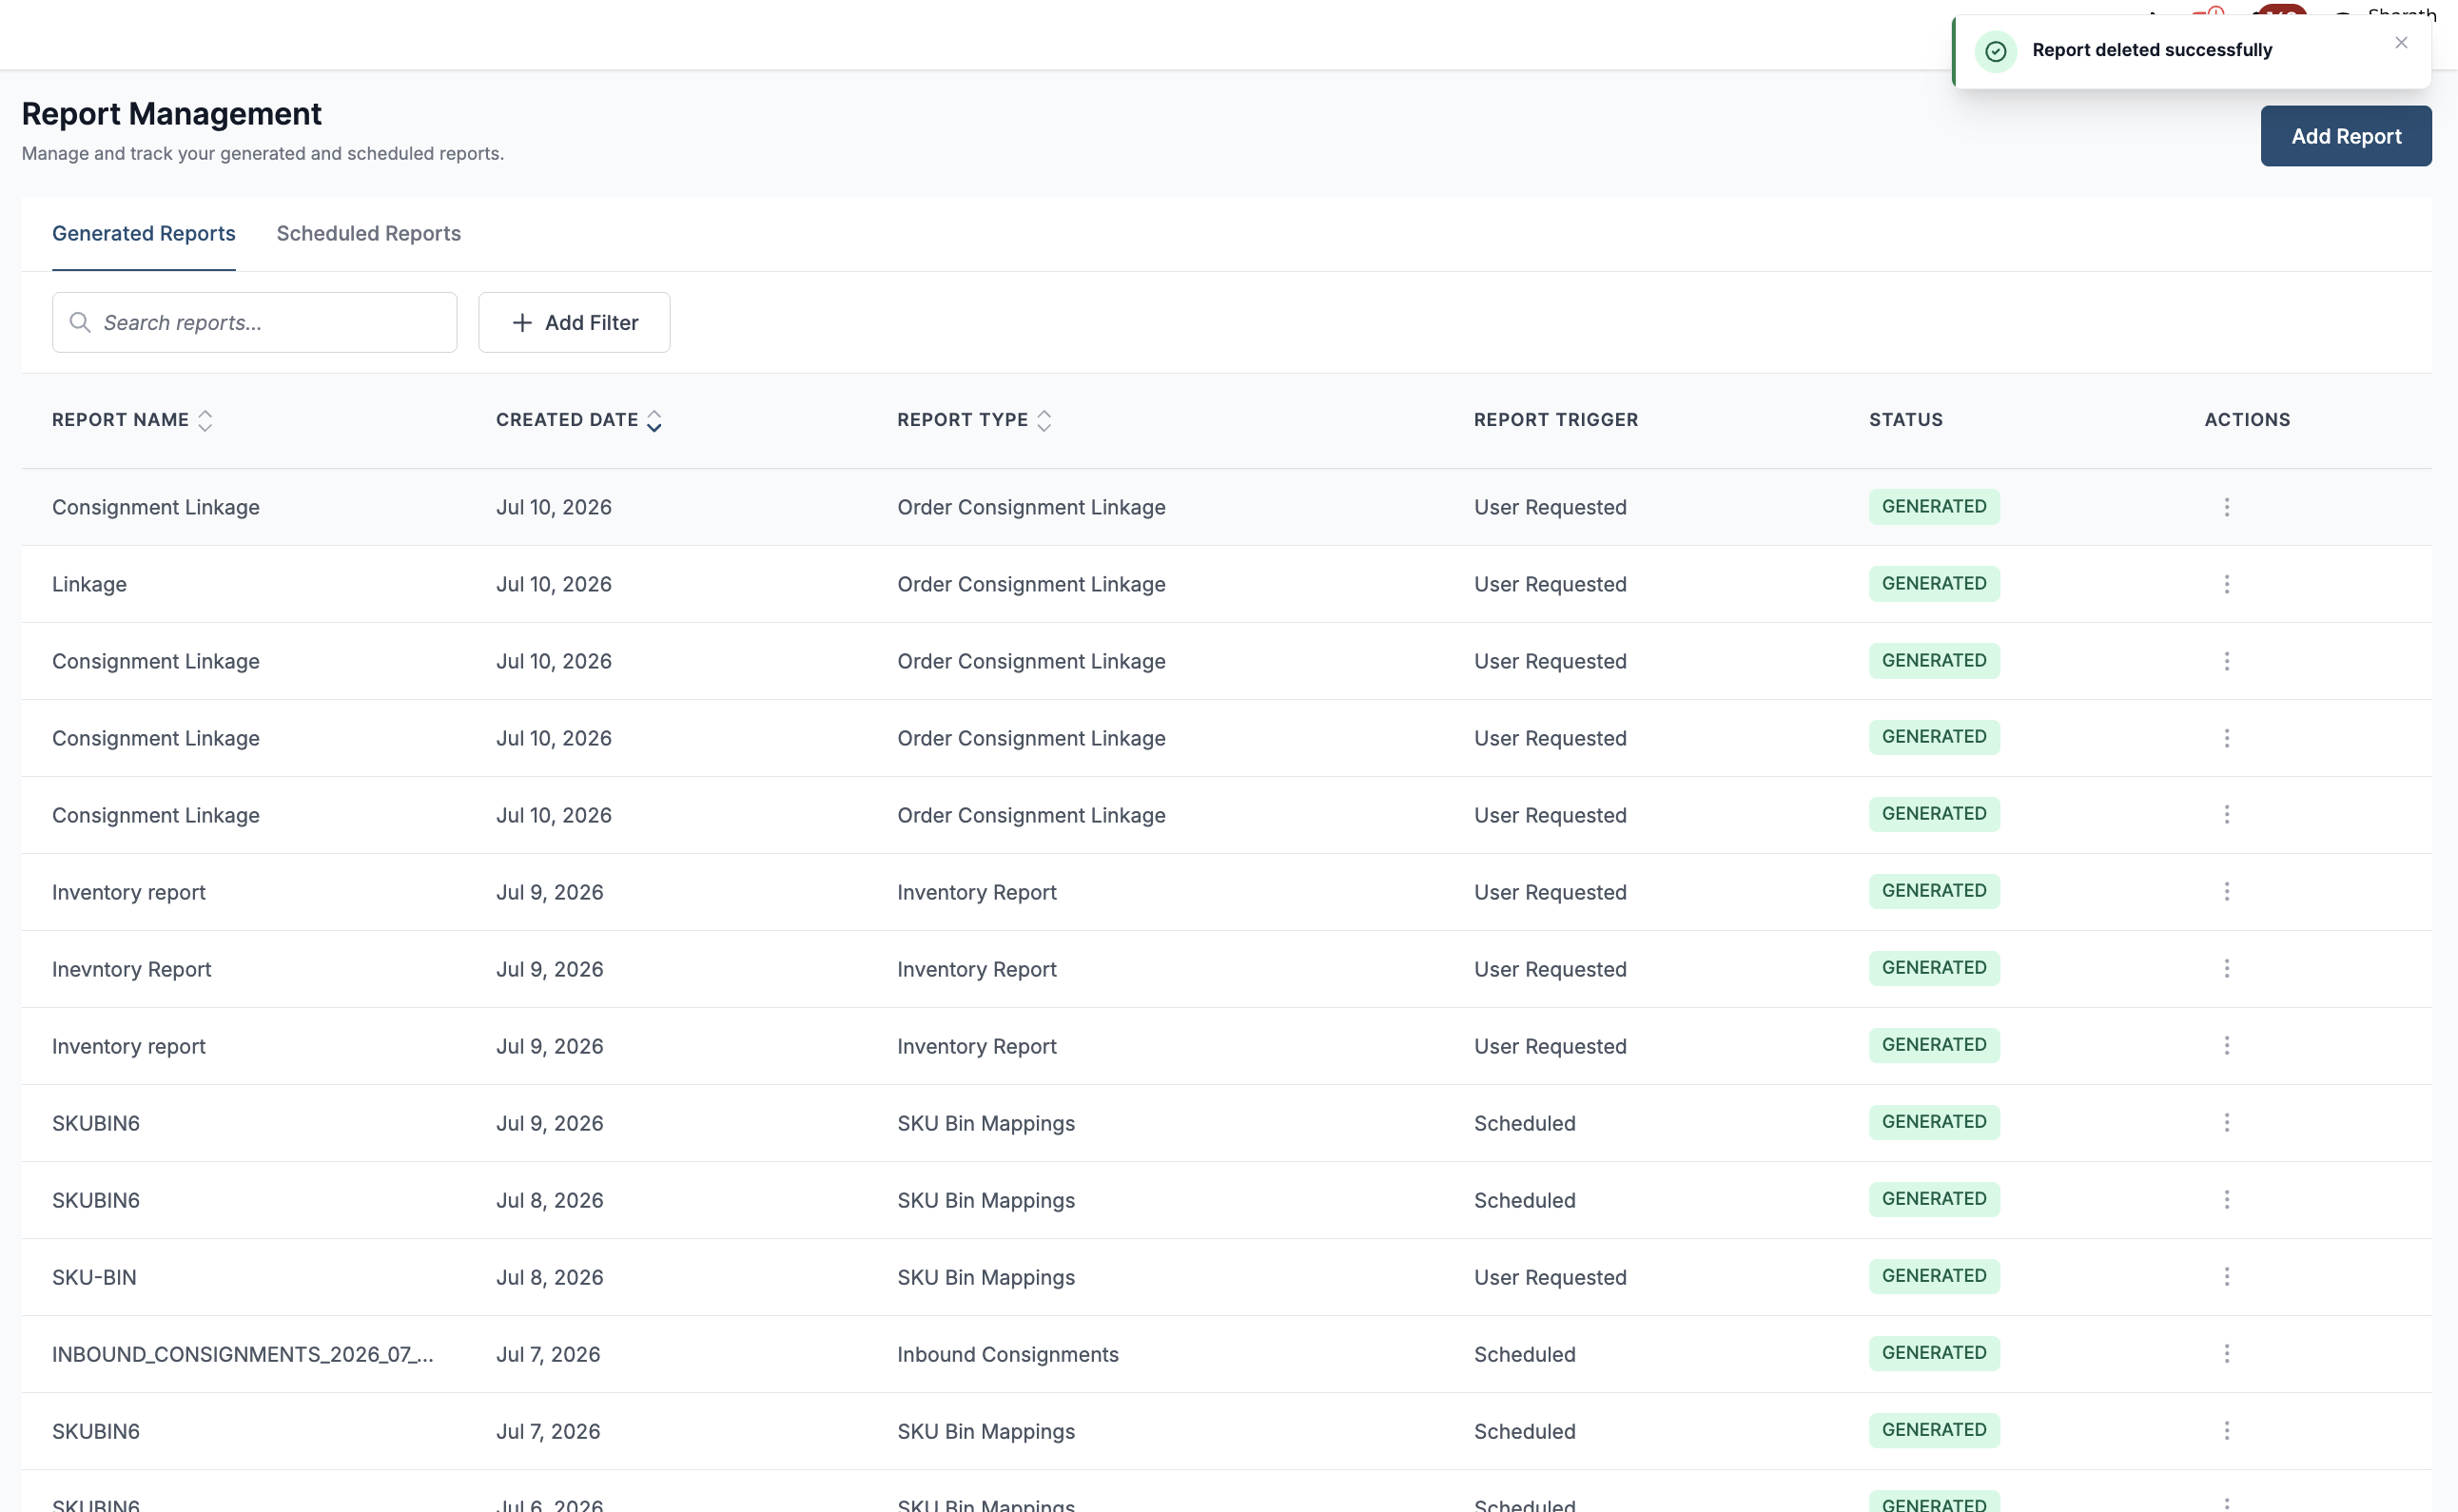Open actions menu for SKU-BIN report
2458x1512 pixels.
point(2226,1277)
